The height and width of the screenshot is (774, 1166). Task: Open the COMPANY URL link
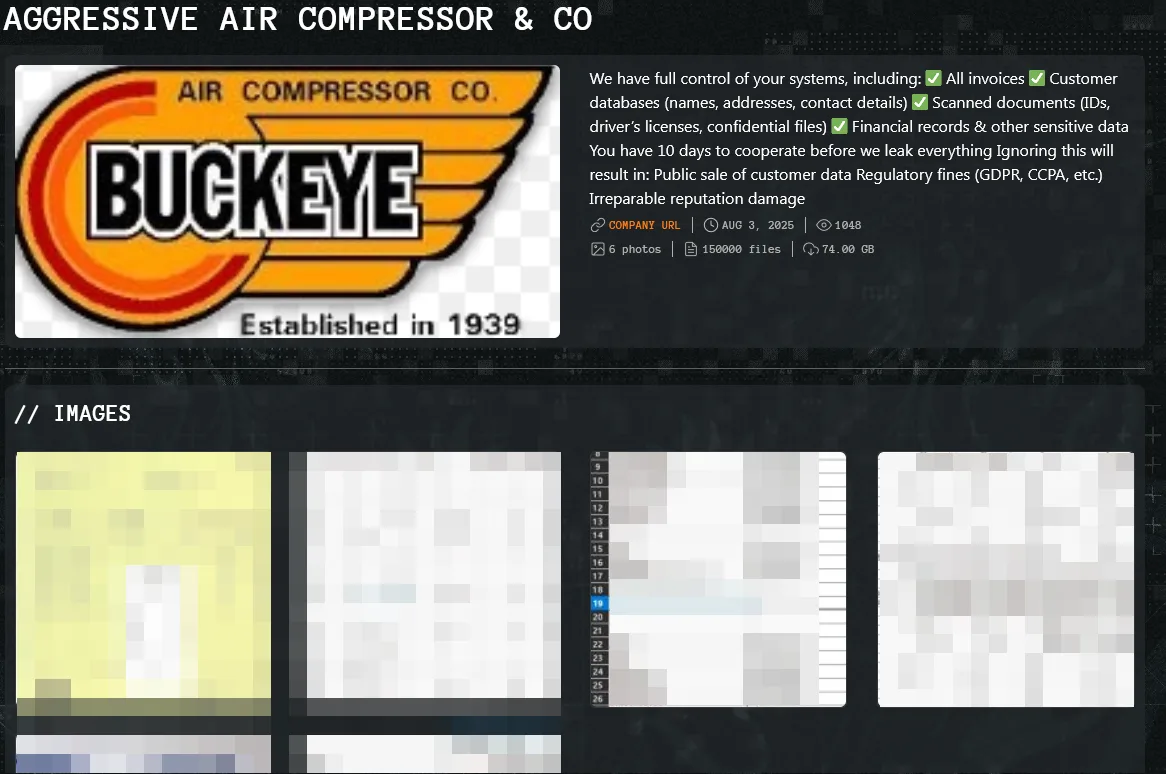tap(644, 225)
